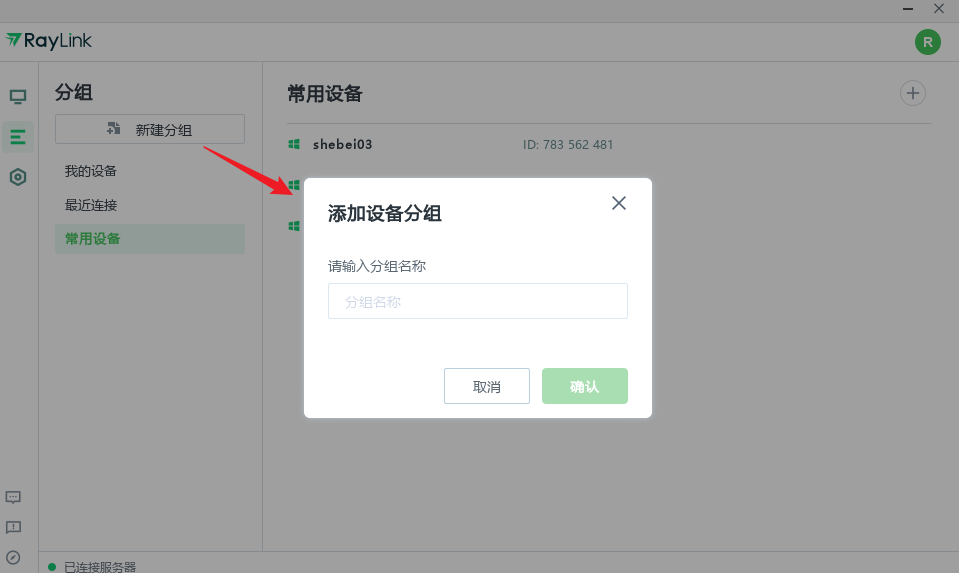The image size is (959, 573).
Task: Click 取消 in the dialog
Action: [487, 386]
